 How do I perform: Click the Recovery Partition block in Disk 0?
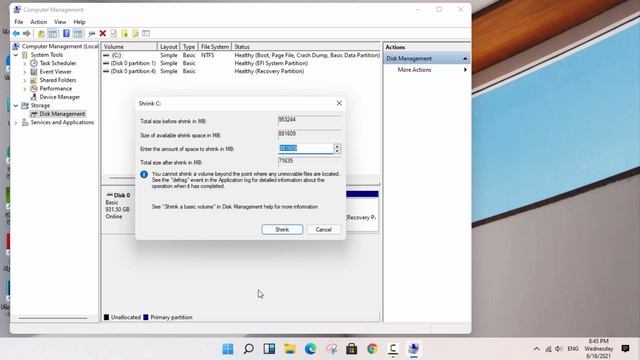point(362,212)
